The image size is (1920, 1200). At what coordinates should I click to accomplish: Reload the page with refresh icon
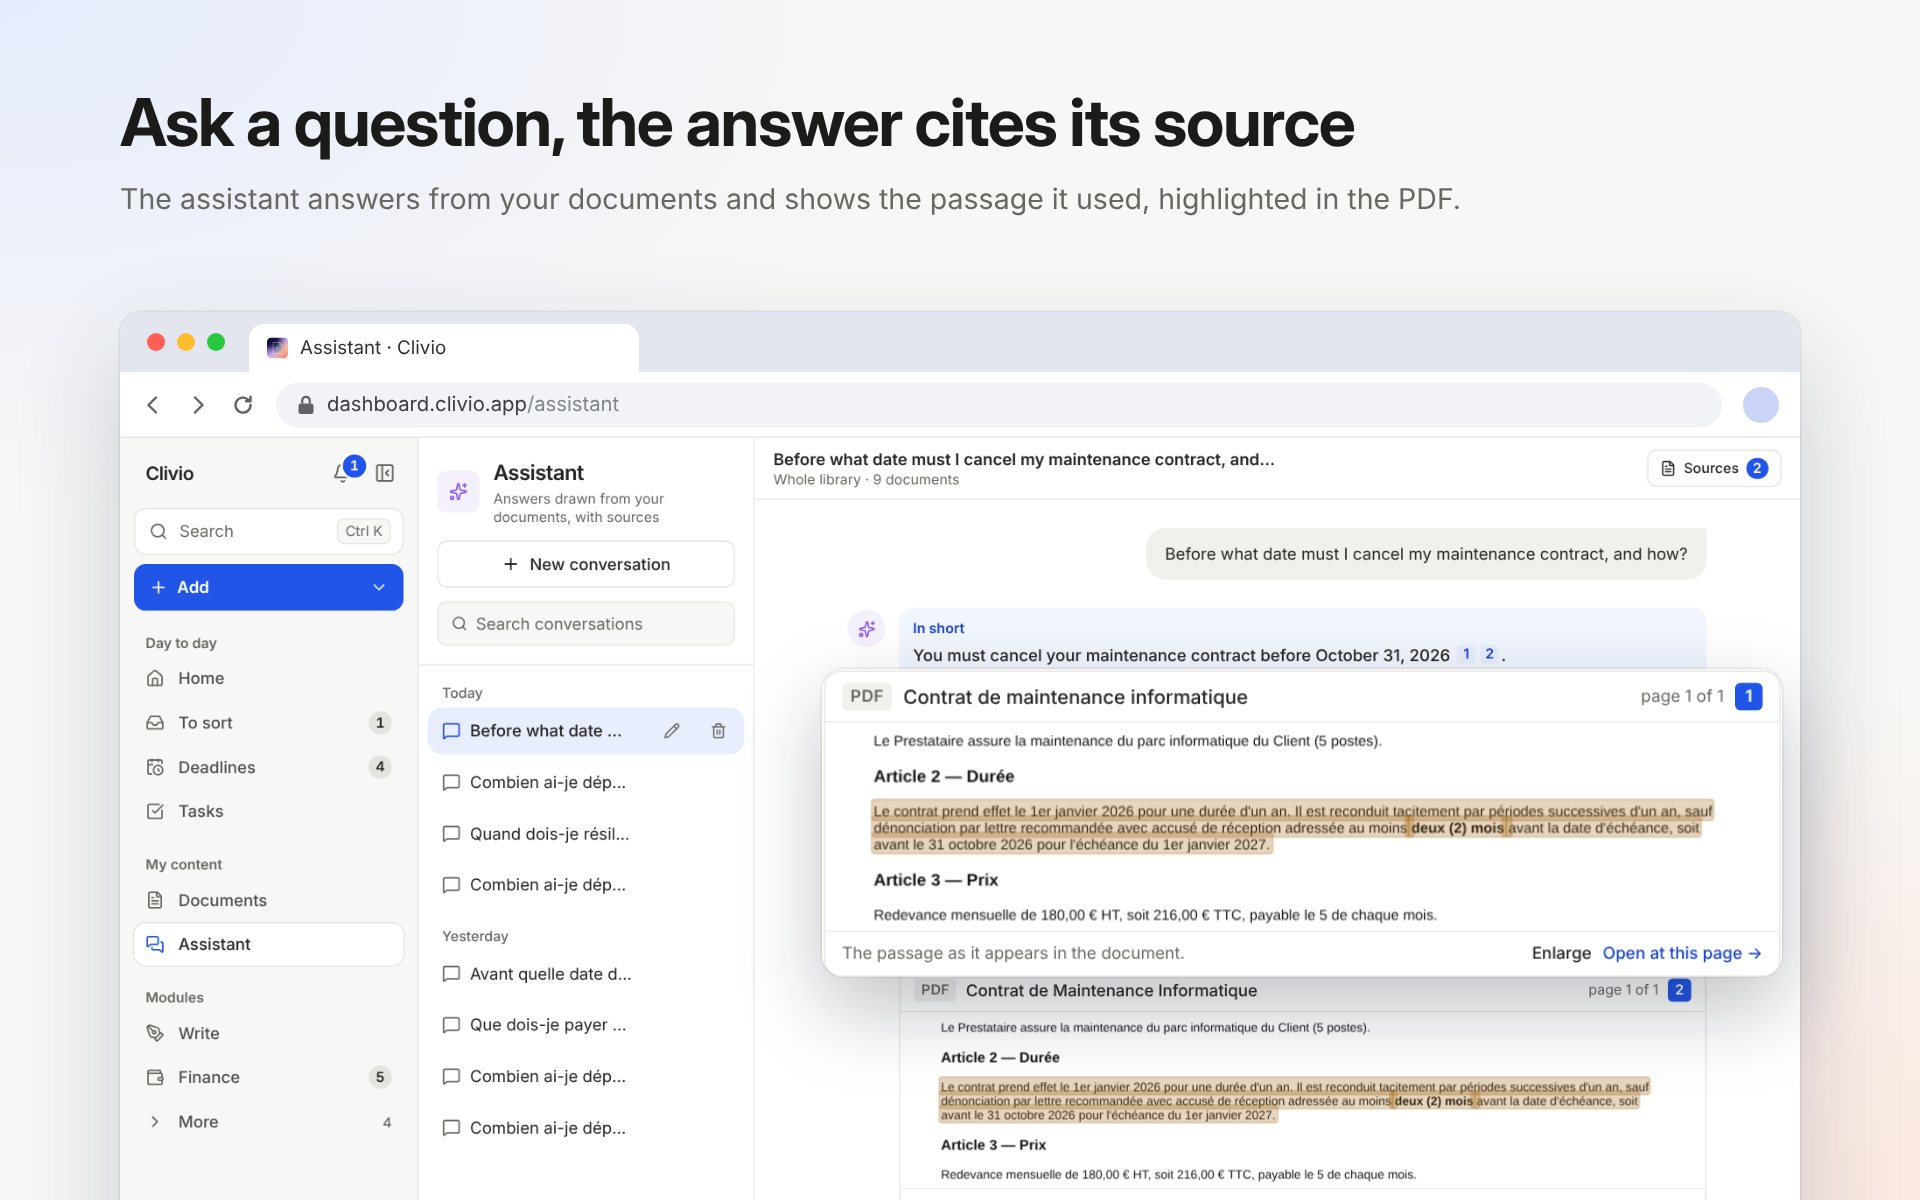(243, 404)
